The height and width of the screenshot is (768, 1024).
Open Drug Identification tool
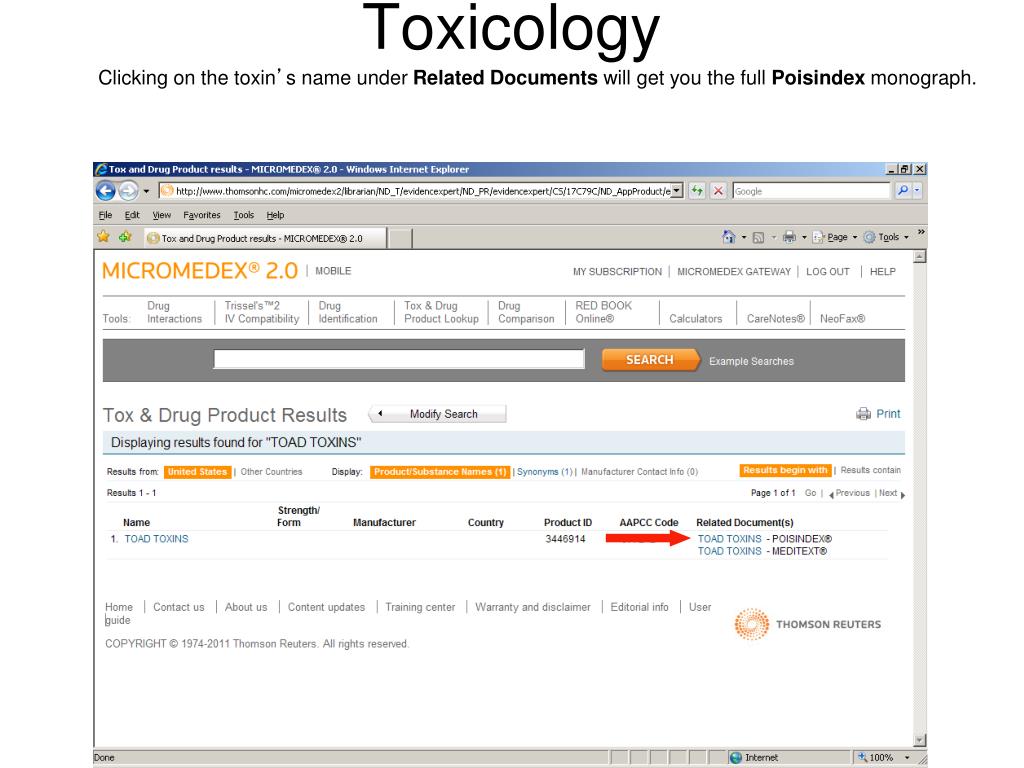(x=348, y=312)
